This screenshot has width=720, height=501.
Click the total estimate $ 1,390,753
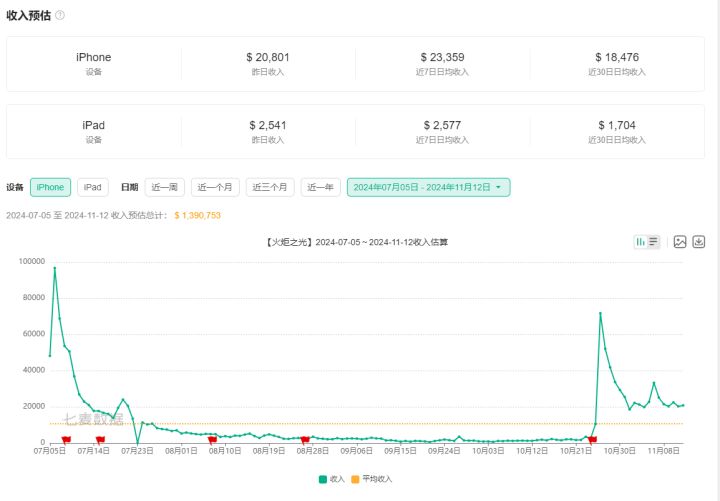(197, 215)
